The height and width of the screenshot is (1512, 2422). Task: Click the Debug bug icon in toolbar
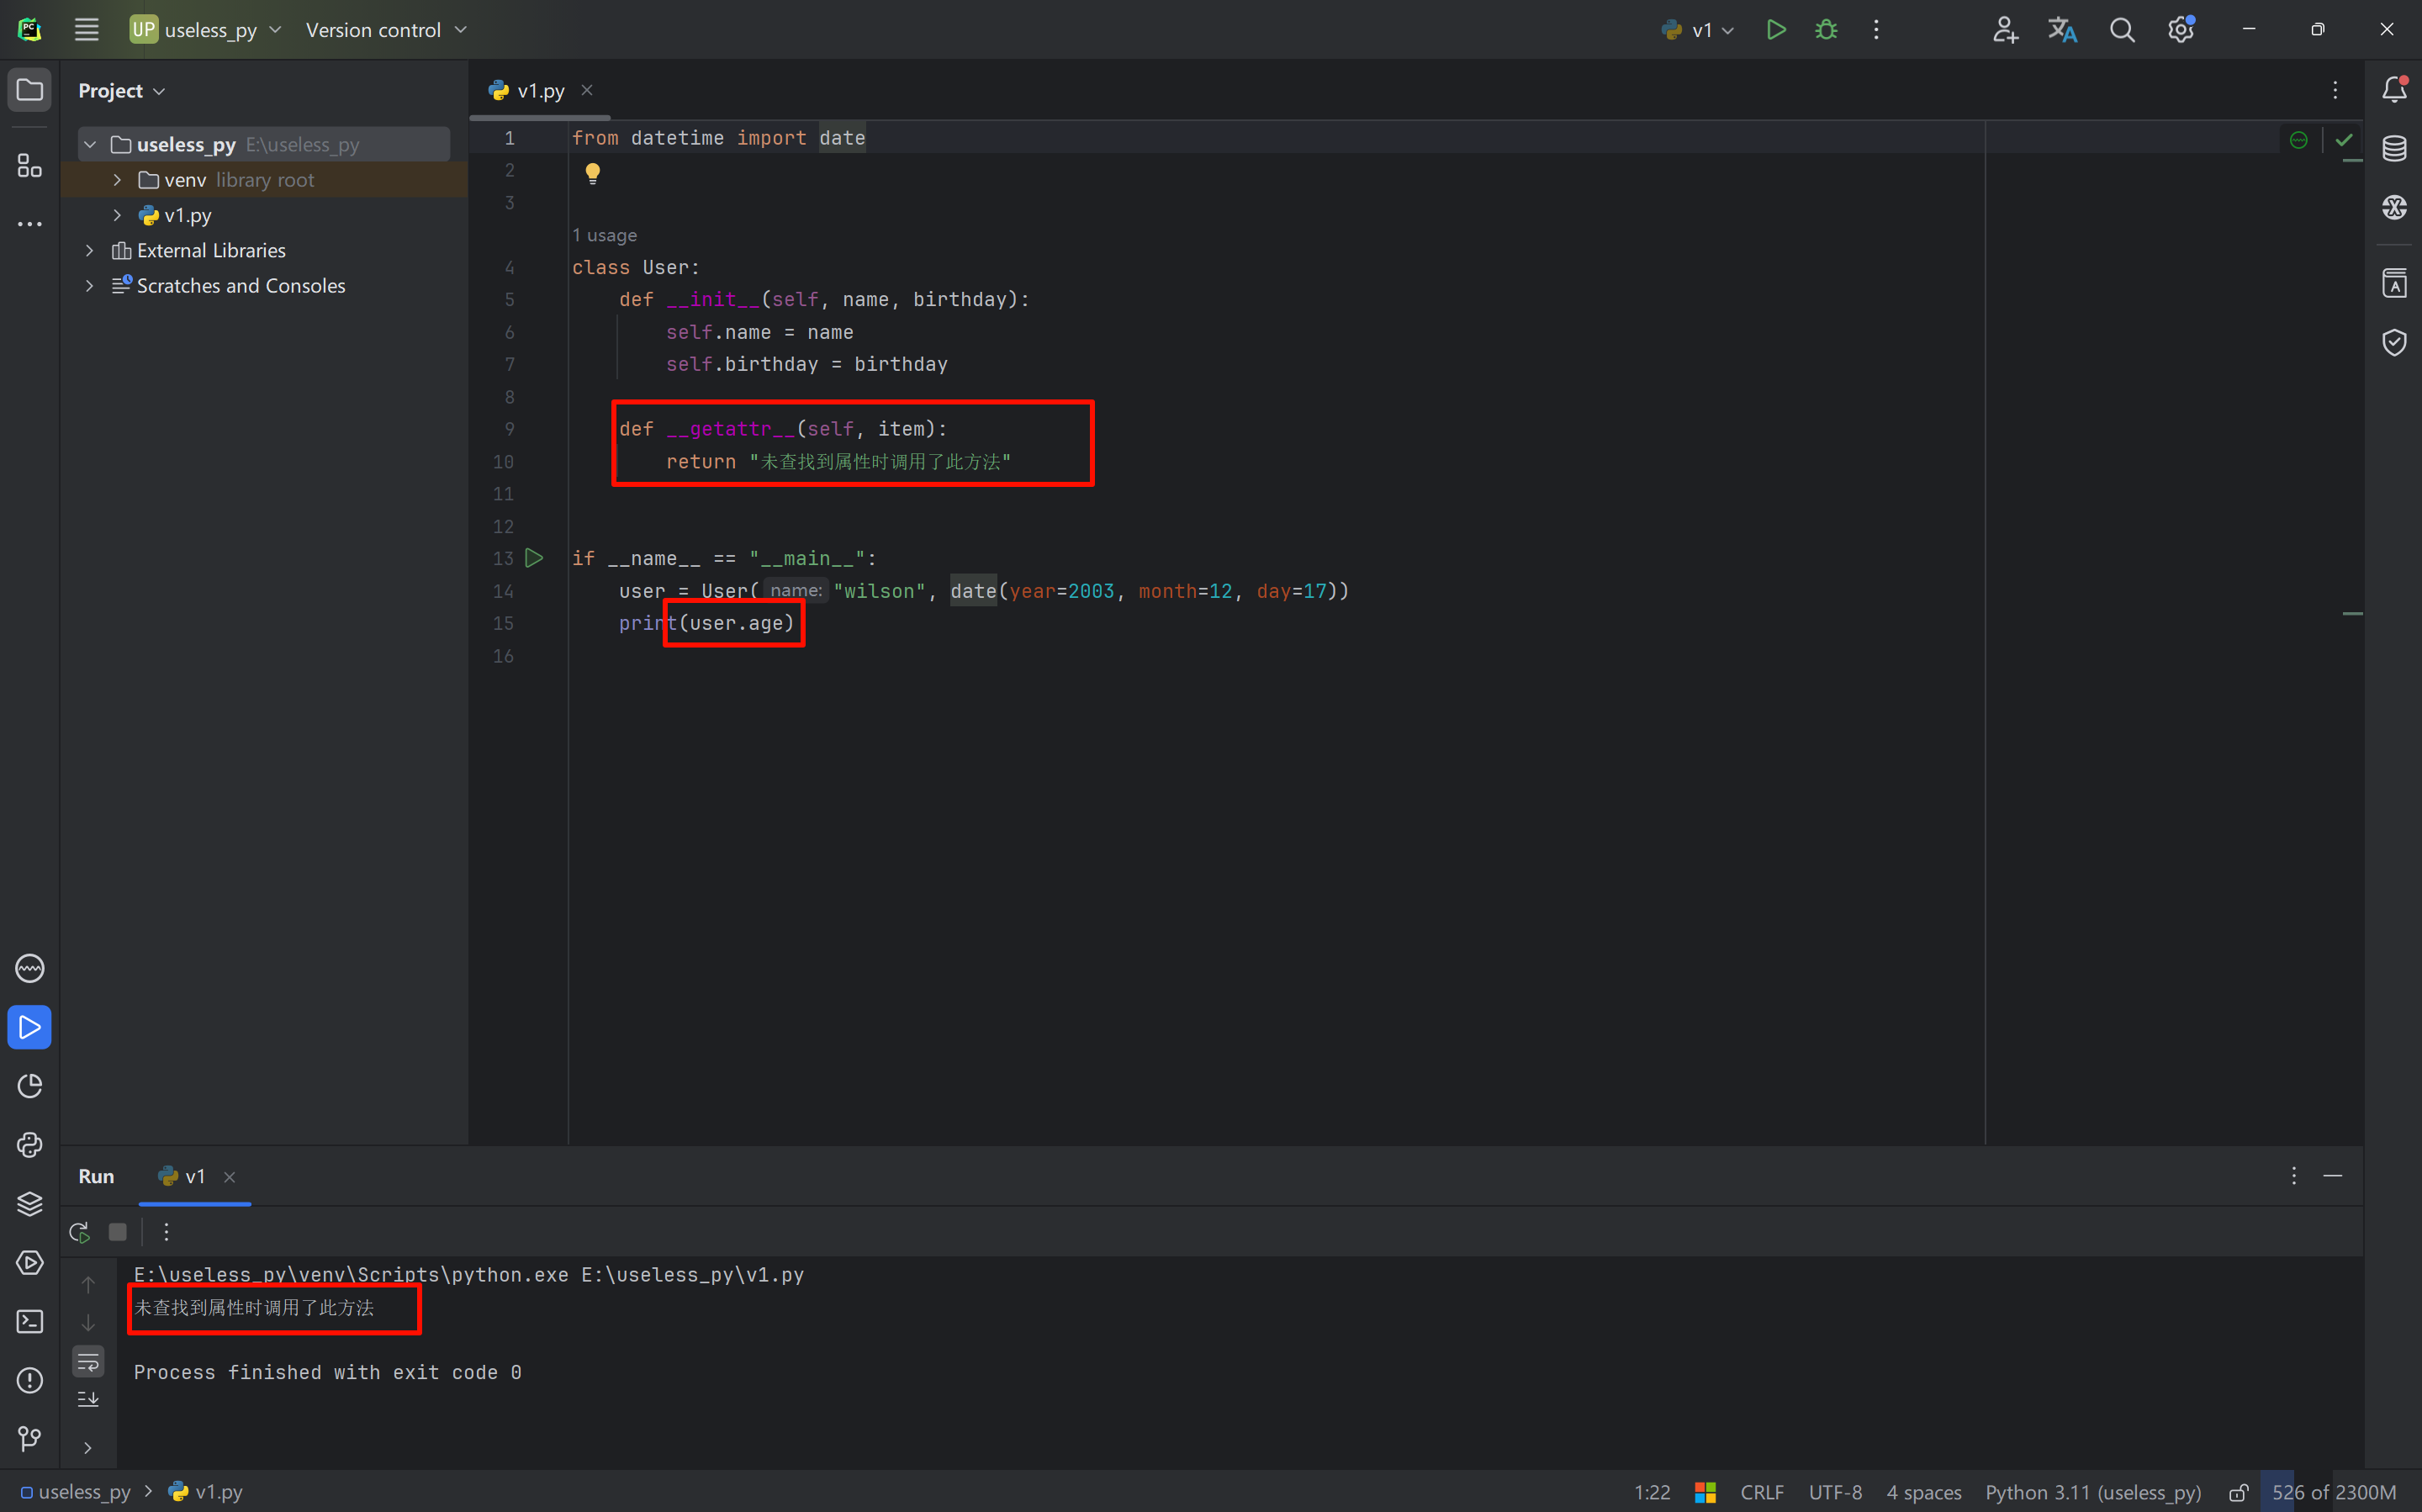pos(1826,30)
